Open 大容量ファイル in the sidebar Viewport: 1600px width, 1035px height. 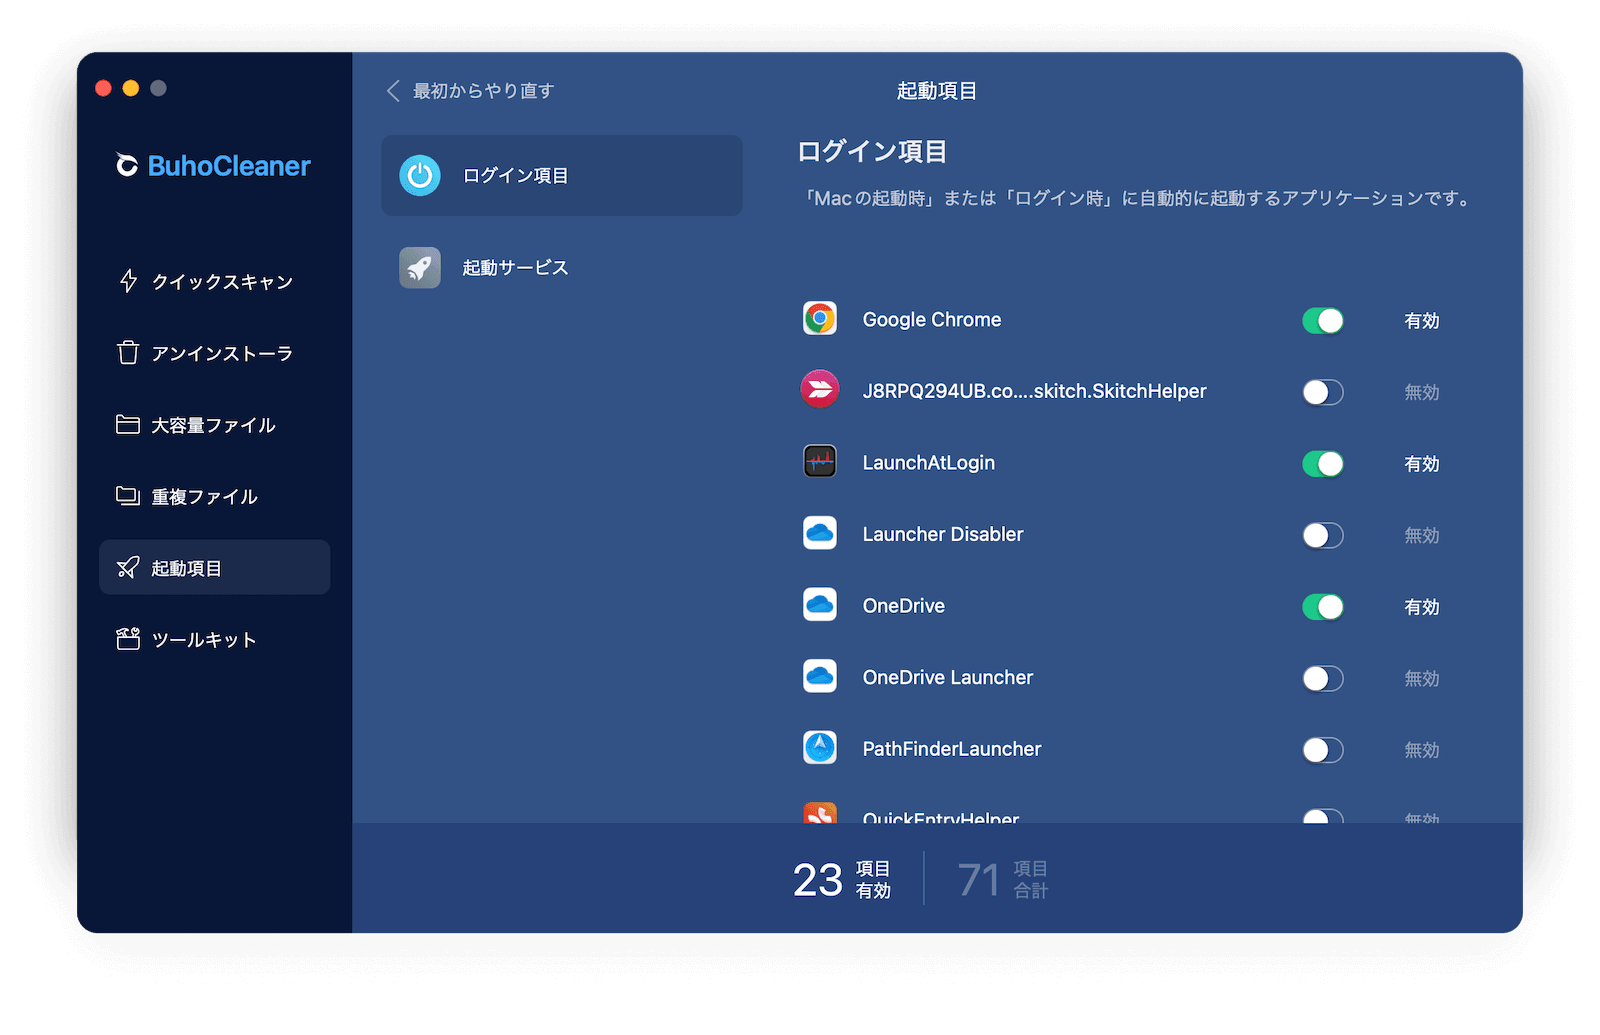tap(214, 425)
